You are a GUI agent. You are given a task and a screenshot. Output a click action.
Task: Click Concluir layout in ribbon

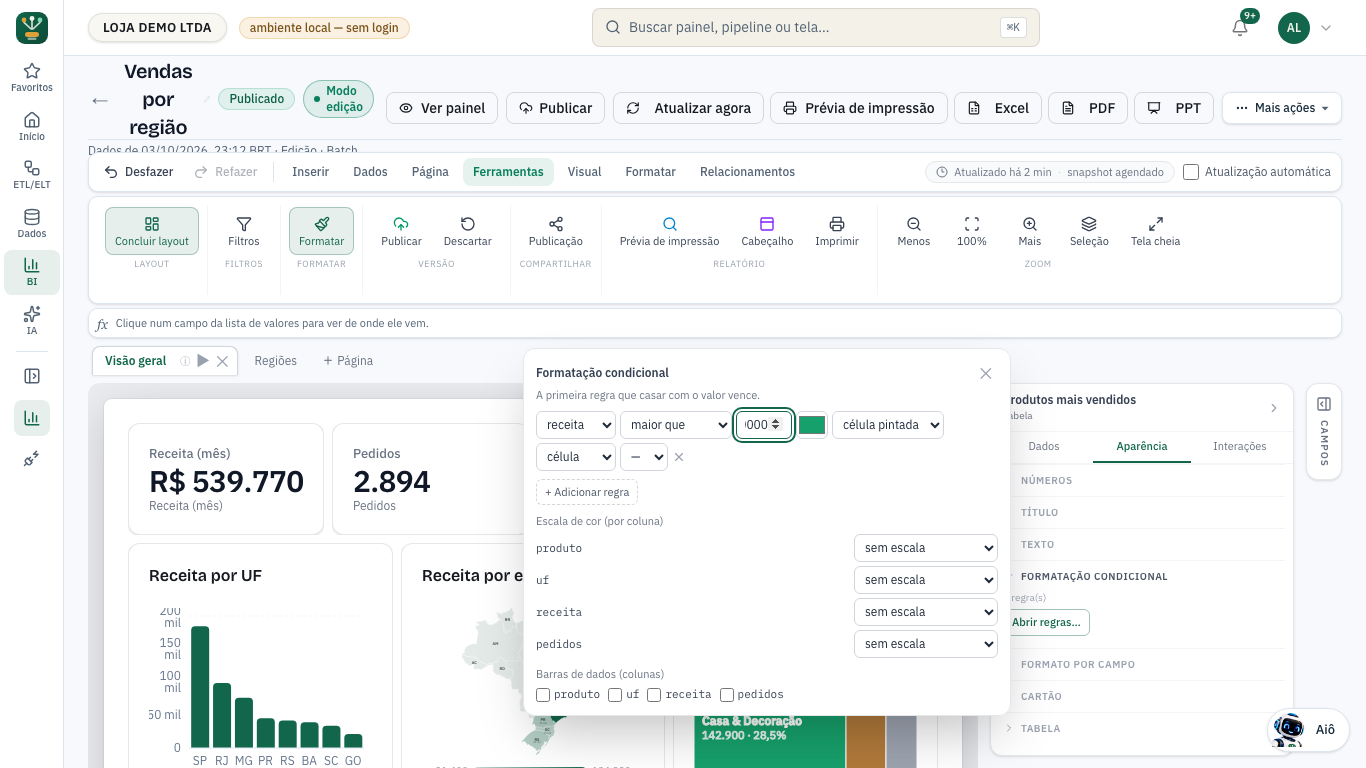tap(152, 231)
